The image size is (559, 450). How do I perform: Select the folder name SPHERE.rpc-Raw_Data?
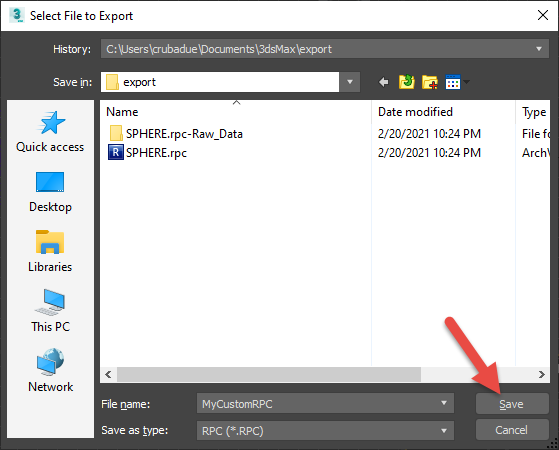pos(184,134)
